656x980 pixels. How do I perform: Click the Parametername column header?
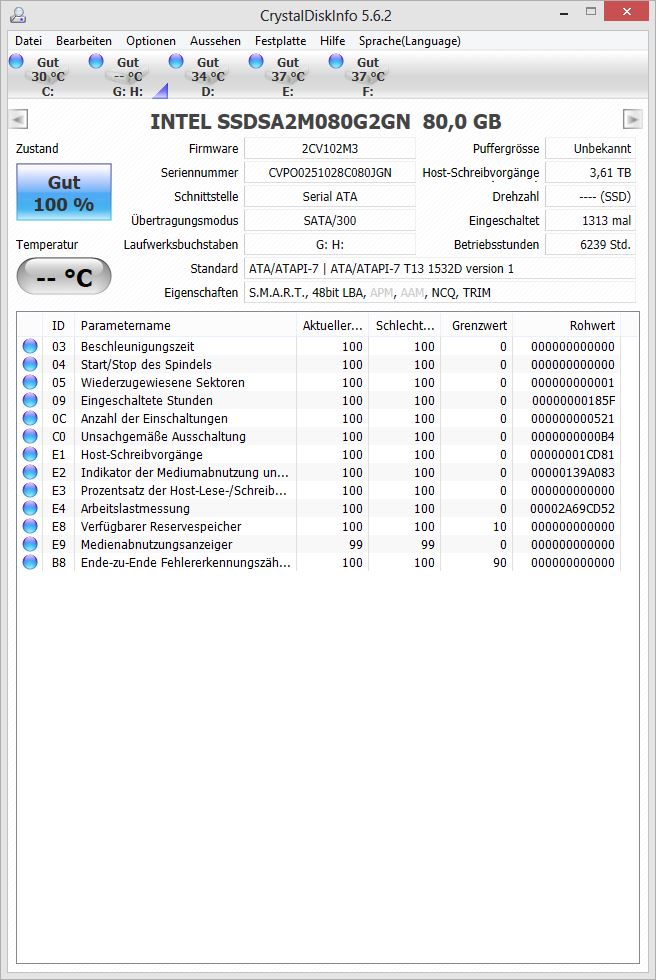[185, 326]
